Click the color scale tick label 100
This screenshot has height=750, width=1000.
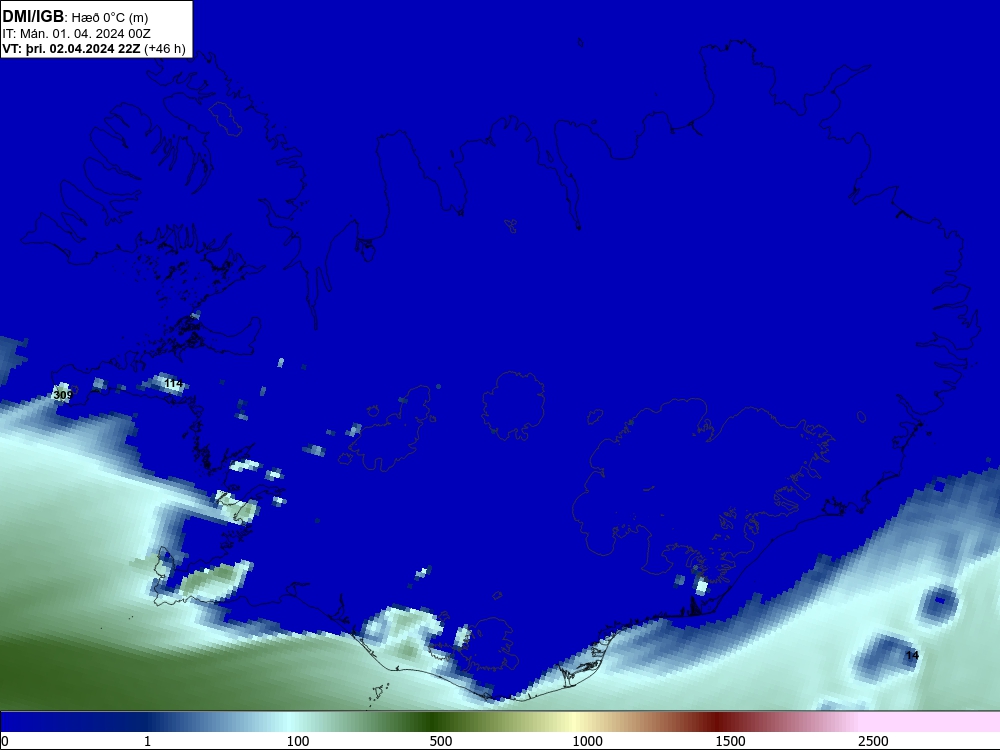point(298,741)
